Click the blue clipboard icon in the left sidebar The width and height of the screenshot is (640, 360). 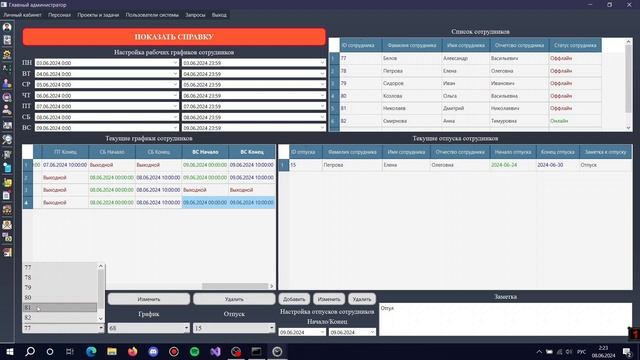pyautogui.click(x=7, y=168)
